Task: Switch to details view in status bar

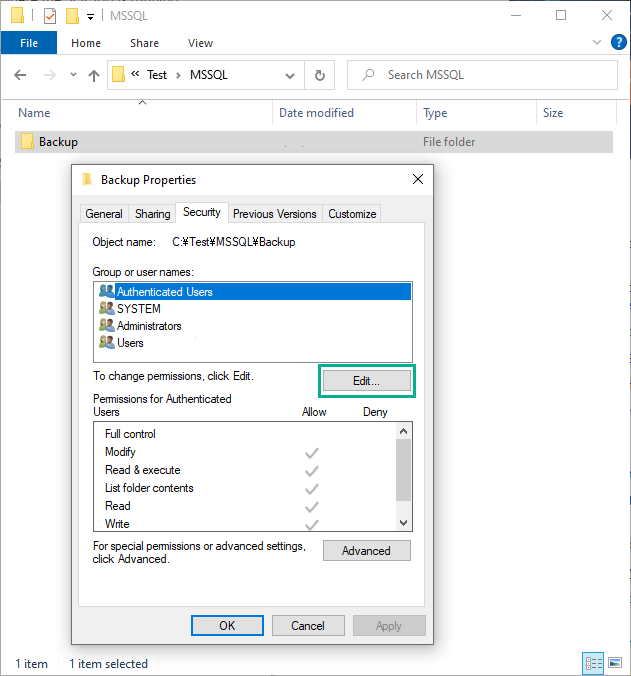Action: [593, 663]
